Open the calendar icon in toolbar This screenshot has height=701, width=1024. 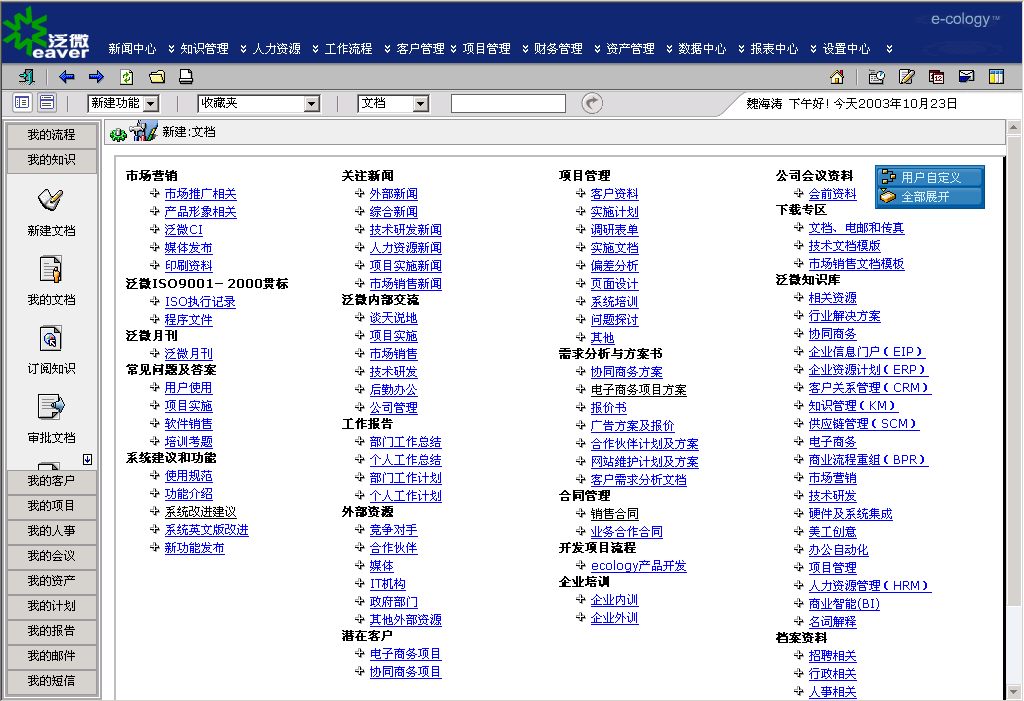click(x=936, y=77)
